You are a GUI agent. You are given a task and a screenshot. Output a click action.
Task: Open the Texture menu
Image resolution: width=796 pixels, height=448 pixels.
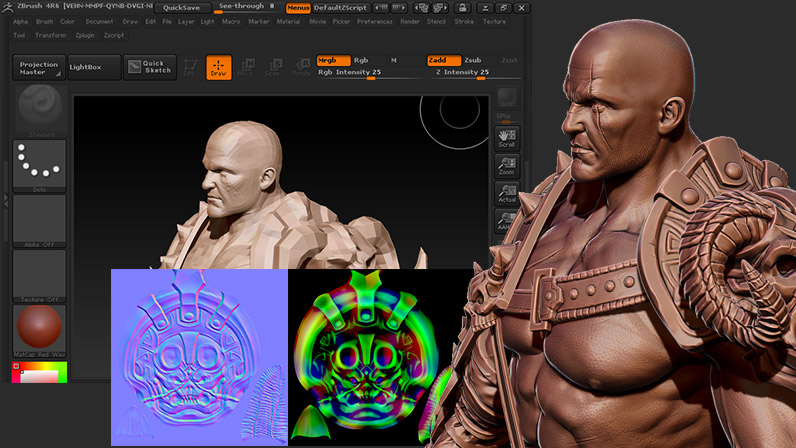(x=494, y=22)
